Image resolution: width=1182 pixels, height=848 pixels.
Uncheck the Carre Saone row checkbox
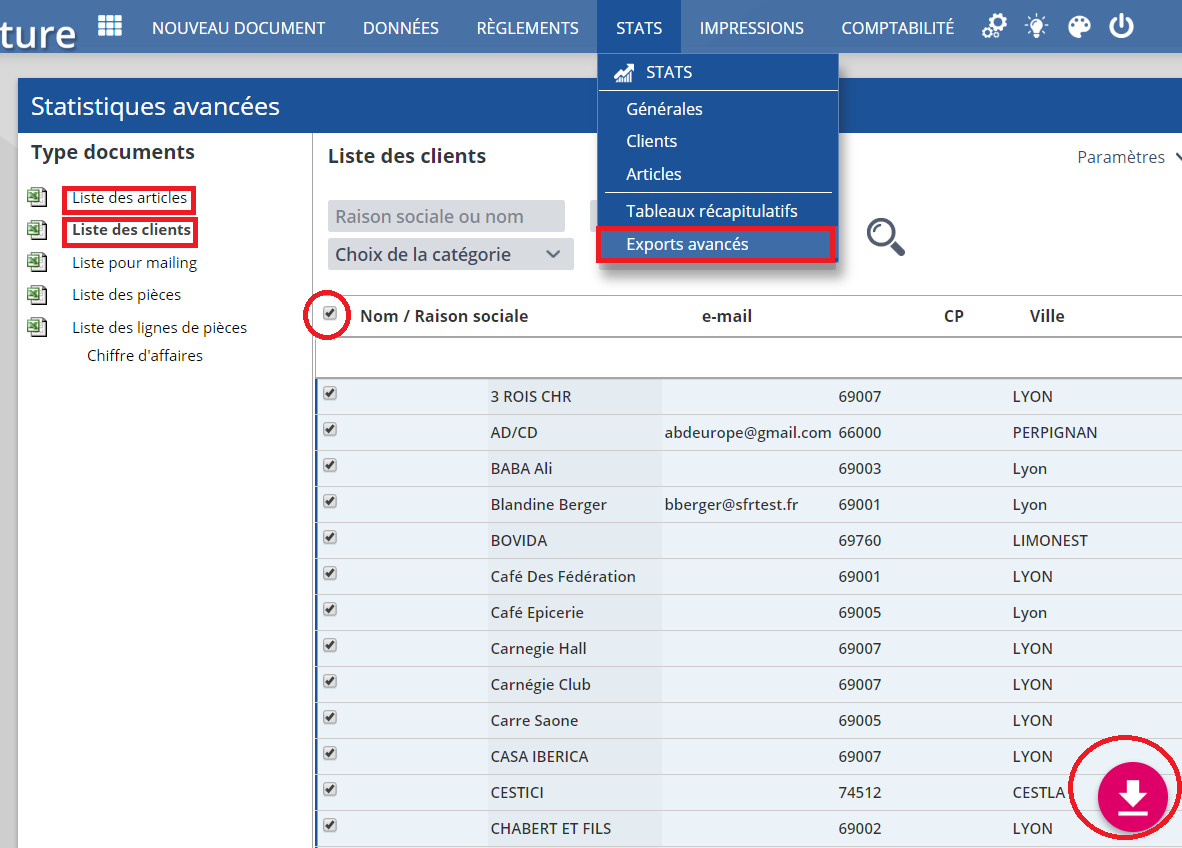tap(330, 717)
